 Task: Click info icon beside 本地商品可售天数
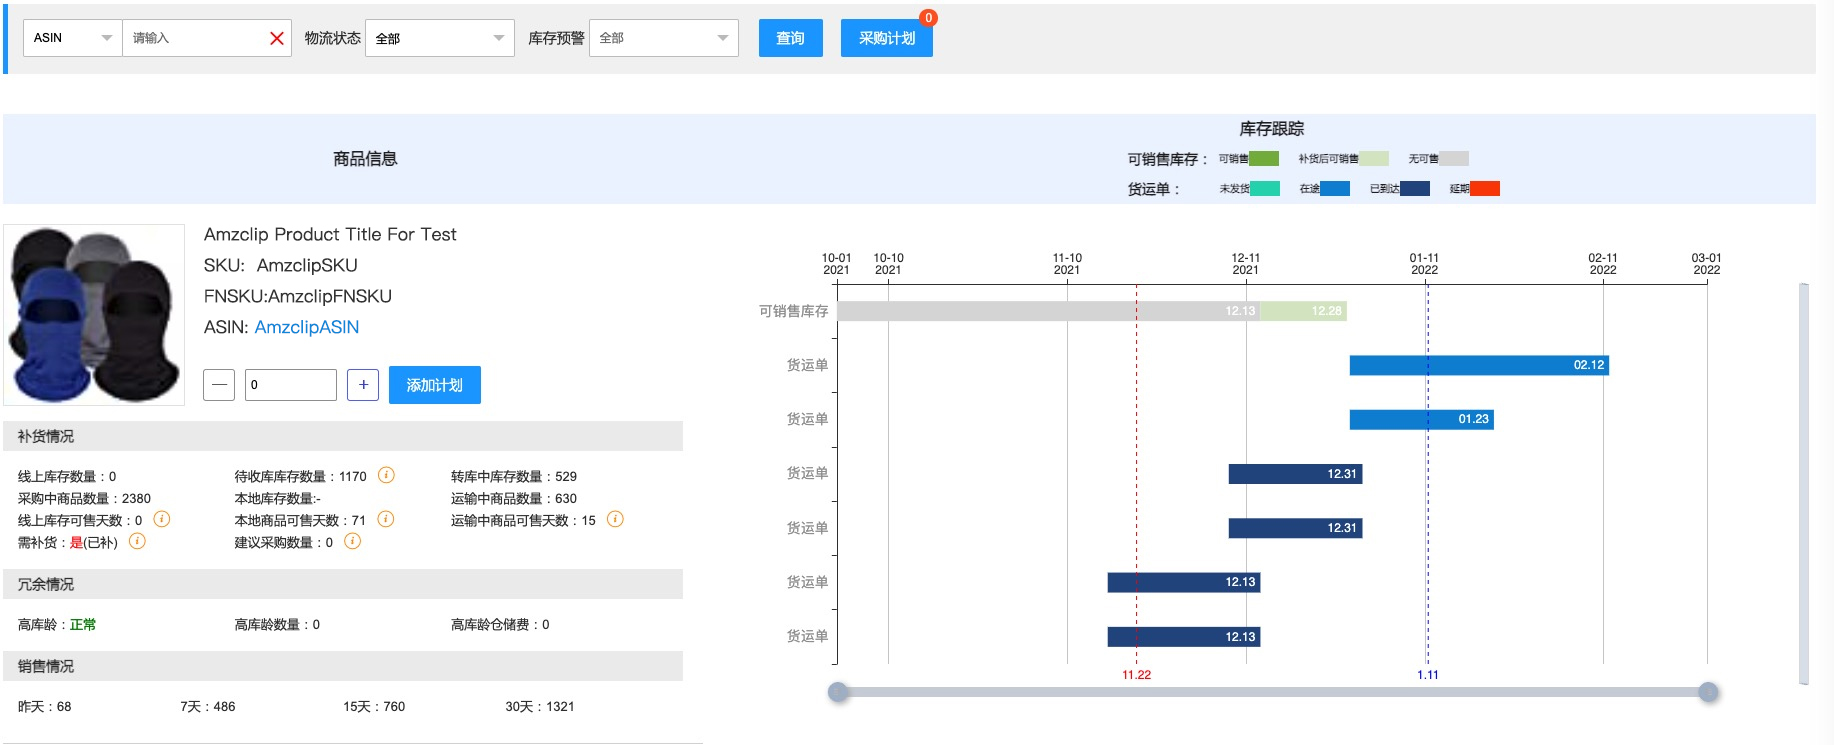tap(386, 519)
